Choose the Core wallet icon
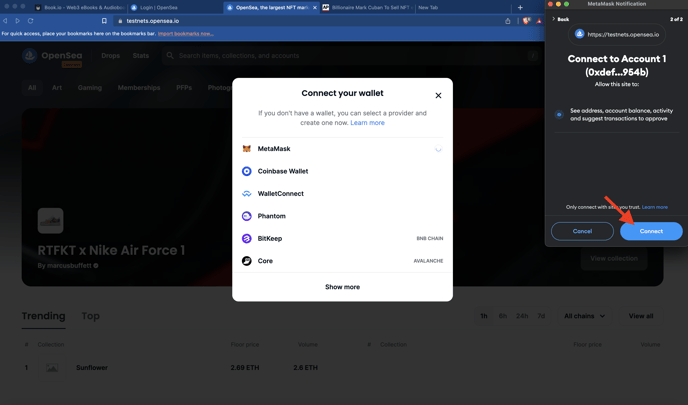Image resolution: width=688 pixels, height=405 pixels. tap(247, 261)
